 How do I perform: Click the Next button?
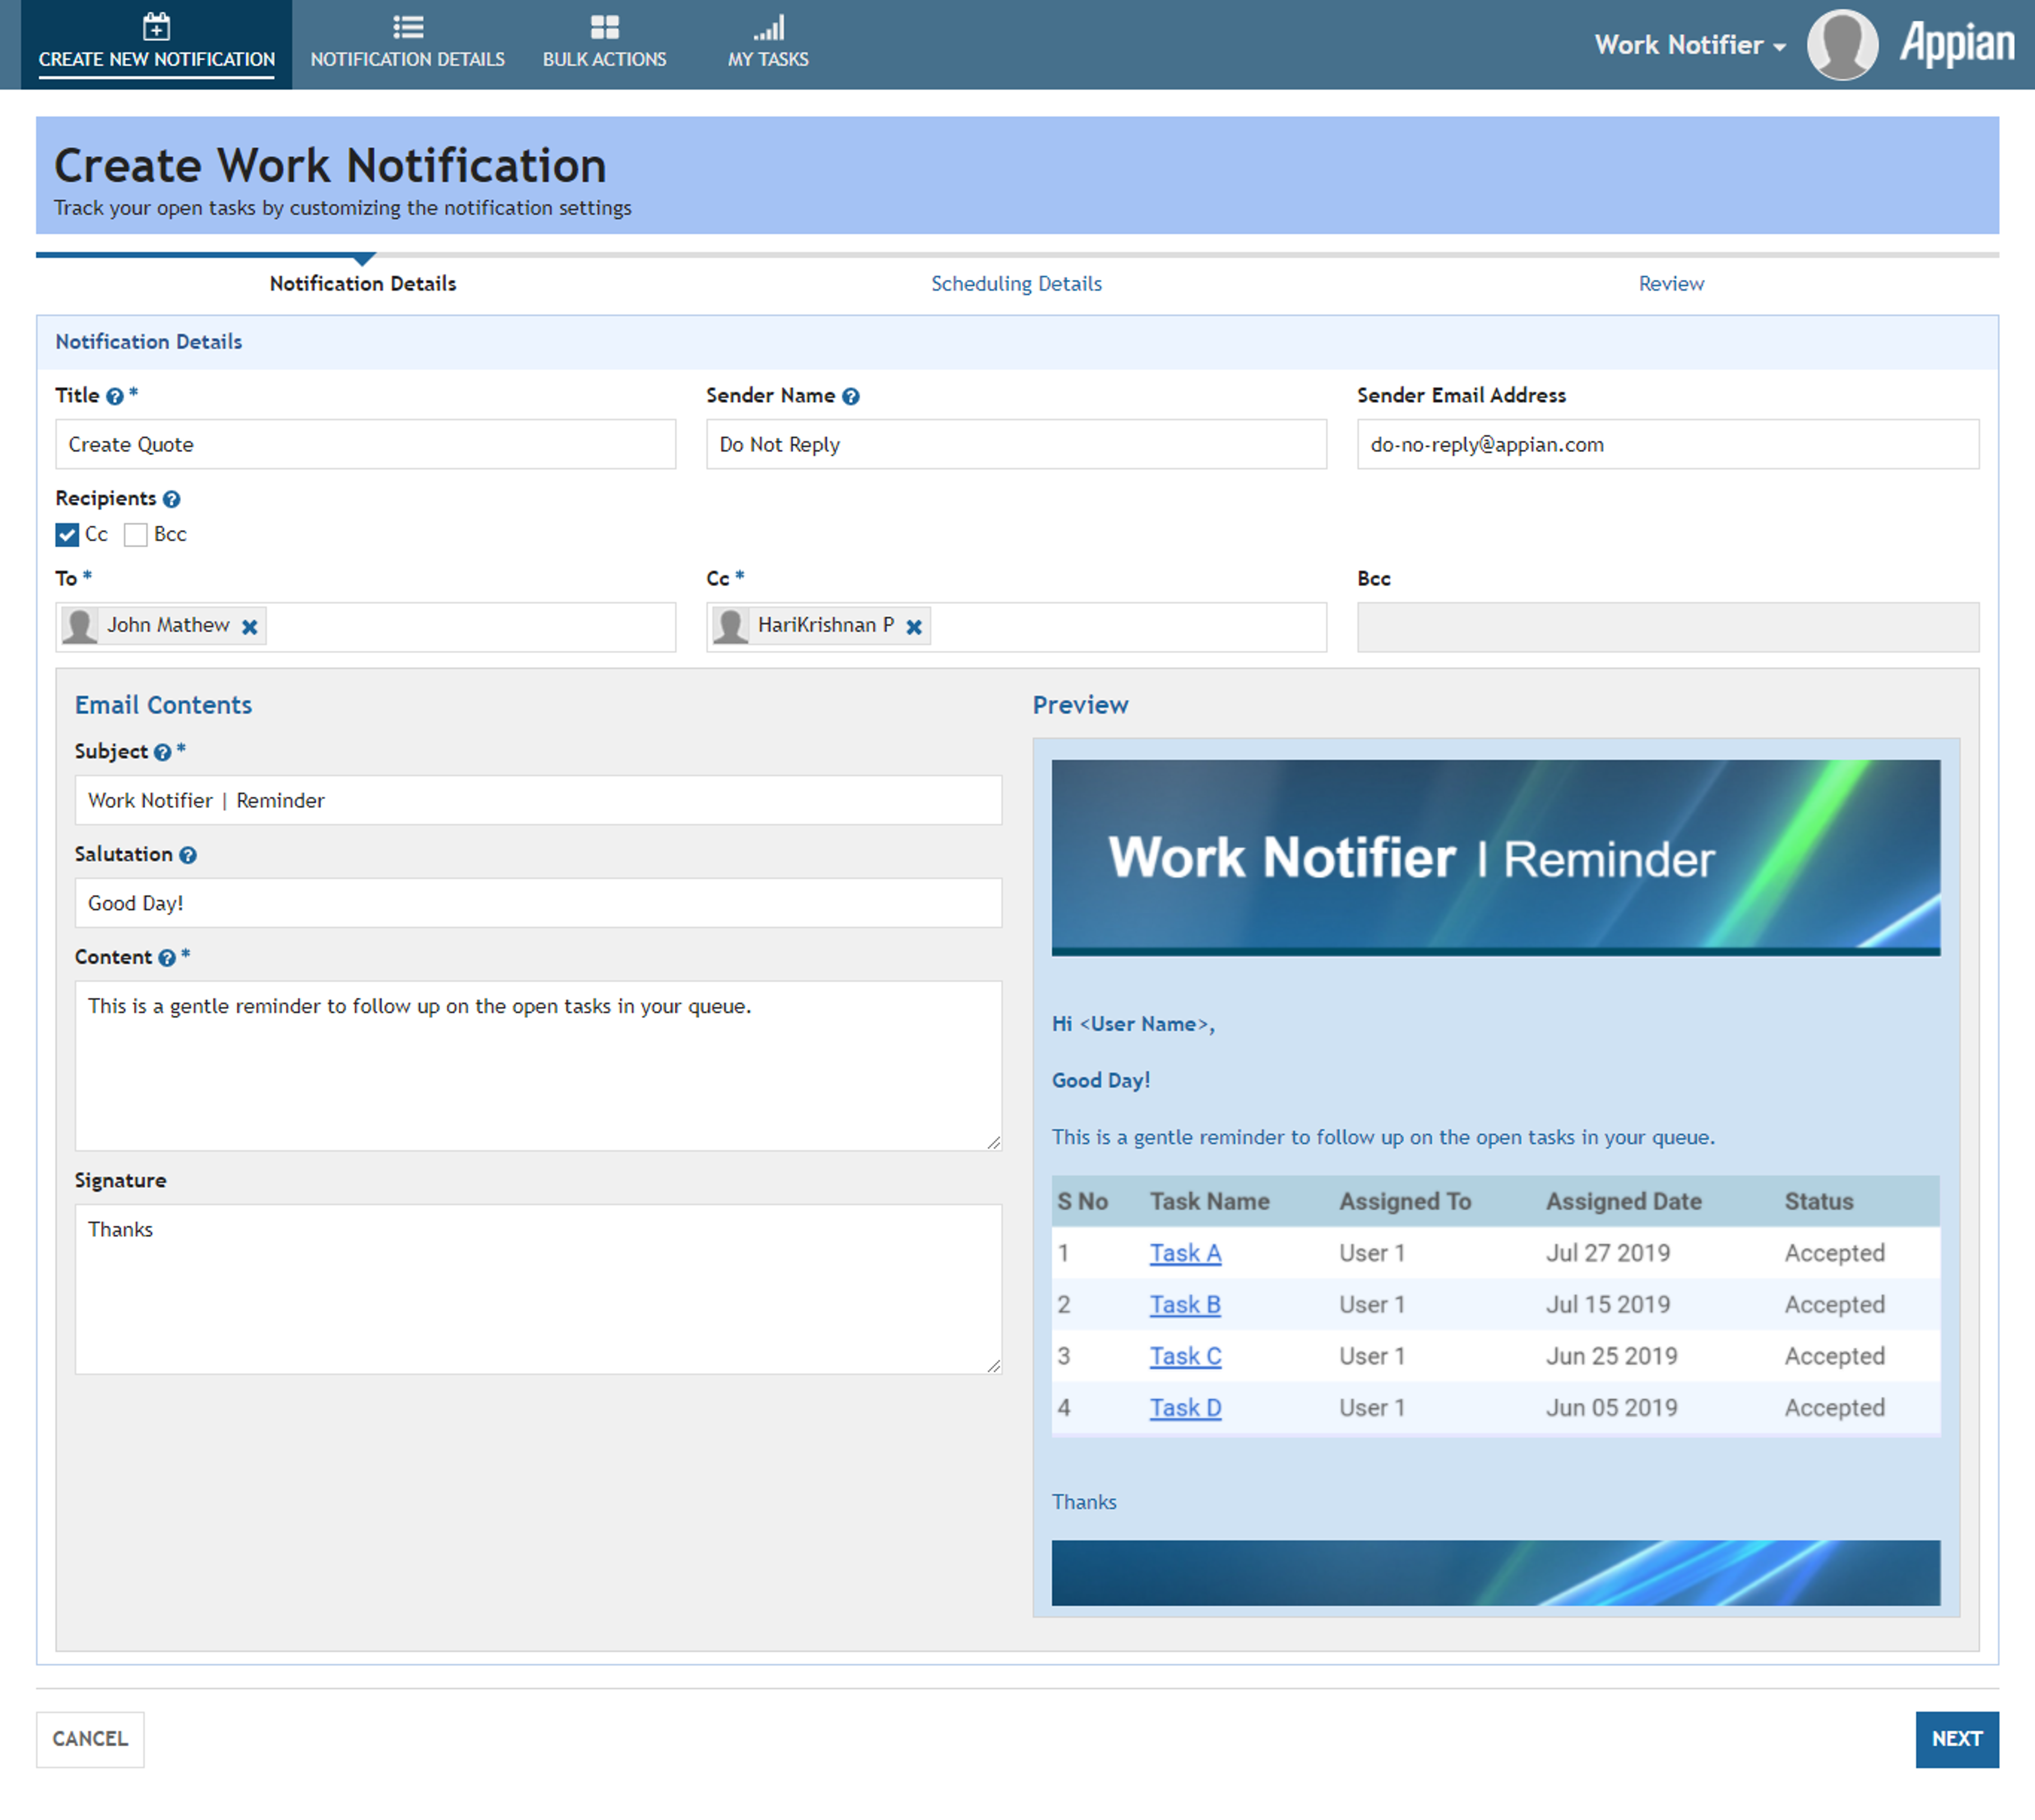[1957, 1739]
